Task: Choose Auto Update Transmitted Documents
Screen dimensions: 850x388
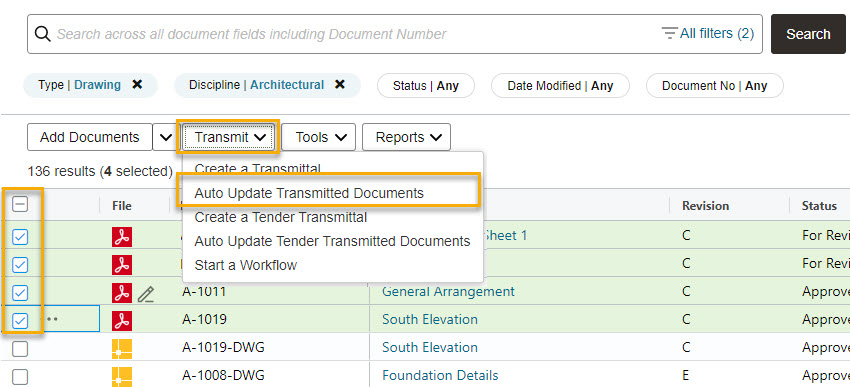Action: 309,193
